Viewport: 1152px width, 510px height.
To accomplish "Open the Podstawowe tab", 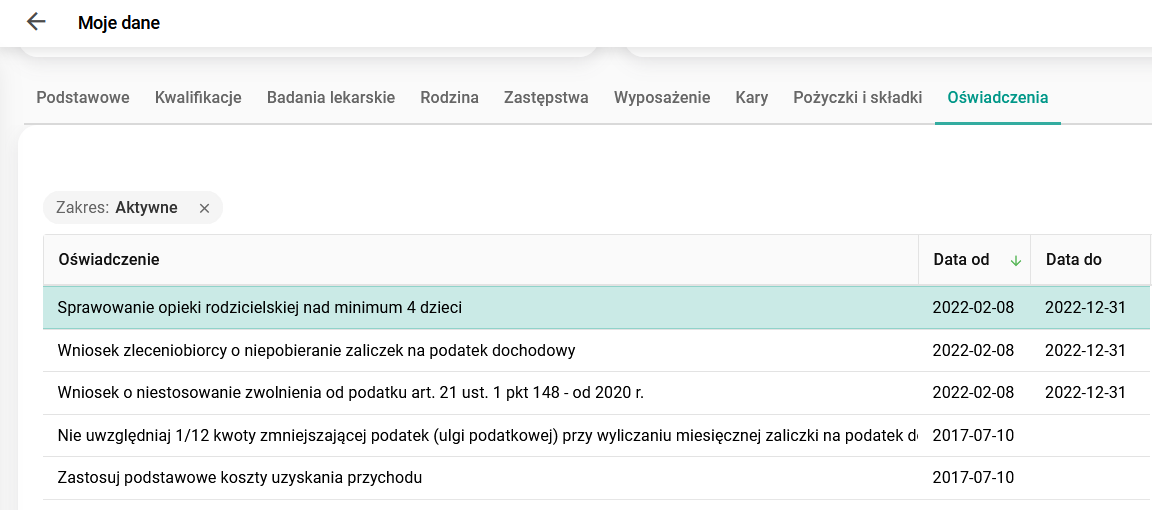I will pyautogui.click(x=83, y=98).
